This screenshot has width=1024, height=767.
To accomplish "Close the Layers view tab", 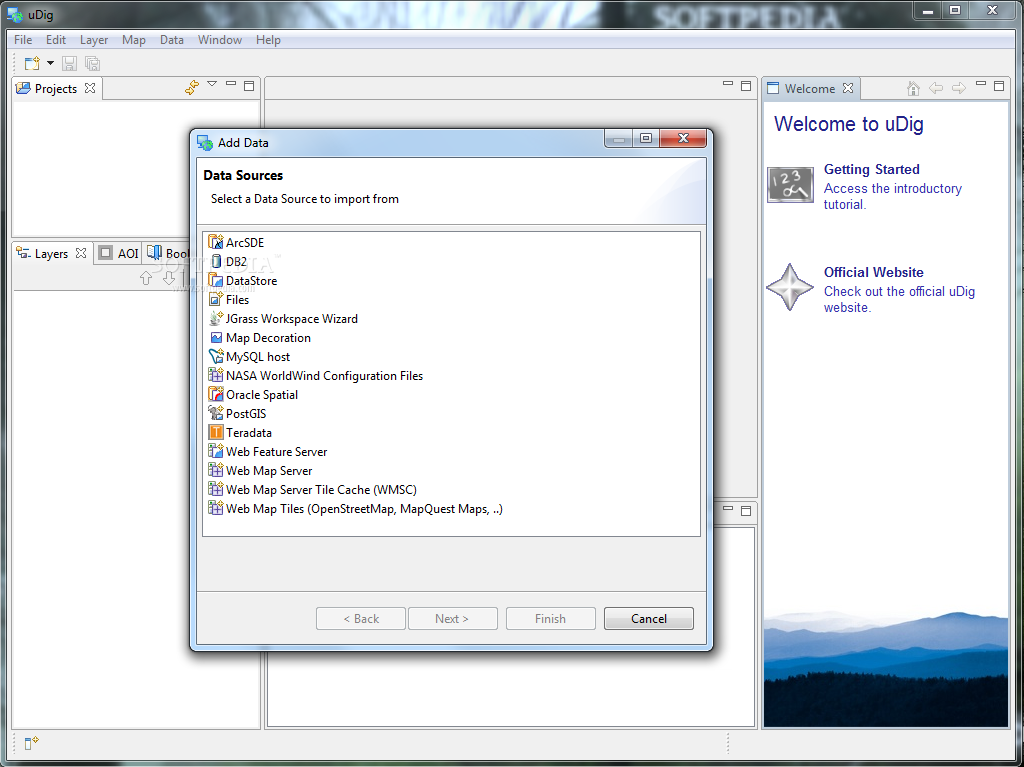I will (81, 253).
